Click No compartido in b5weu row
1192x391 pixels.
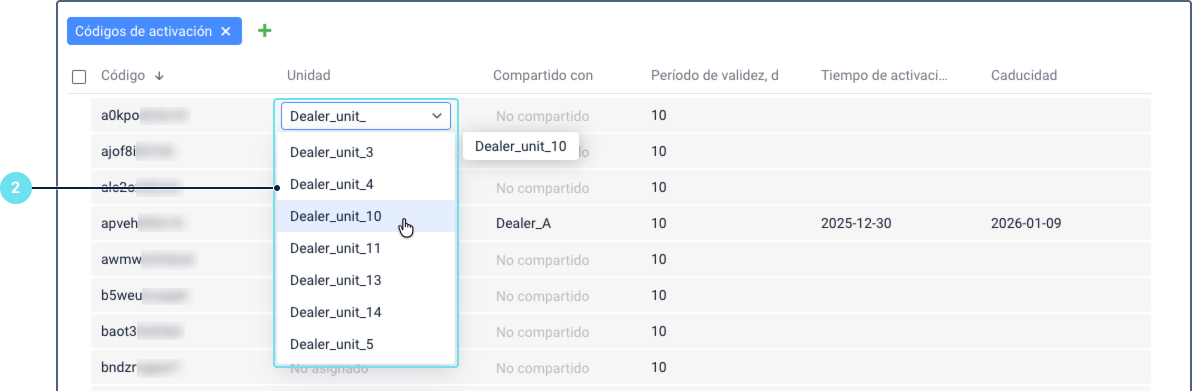tap(542, 295)
